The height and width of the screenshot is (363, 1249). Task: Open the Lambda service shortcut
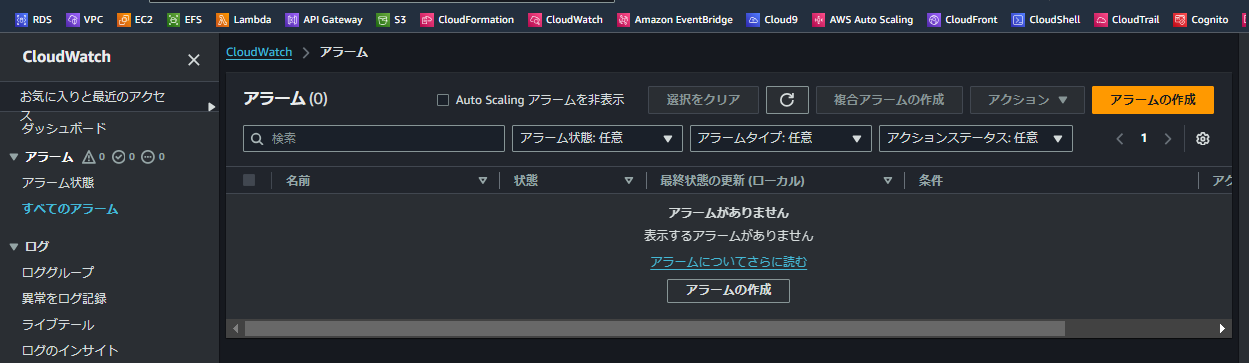coord(244,19)
